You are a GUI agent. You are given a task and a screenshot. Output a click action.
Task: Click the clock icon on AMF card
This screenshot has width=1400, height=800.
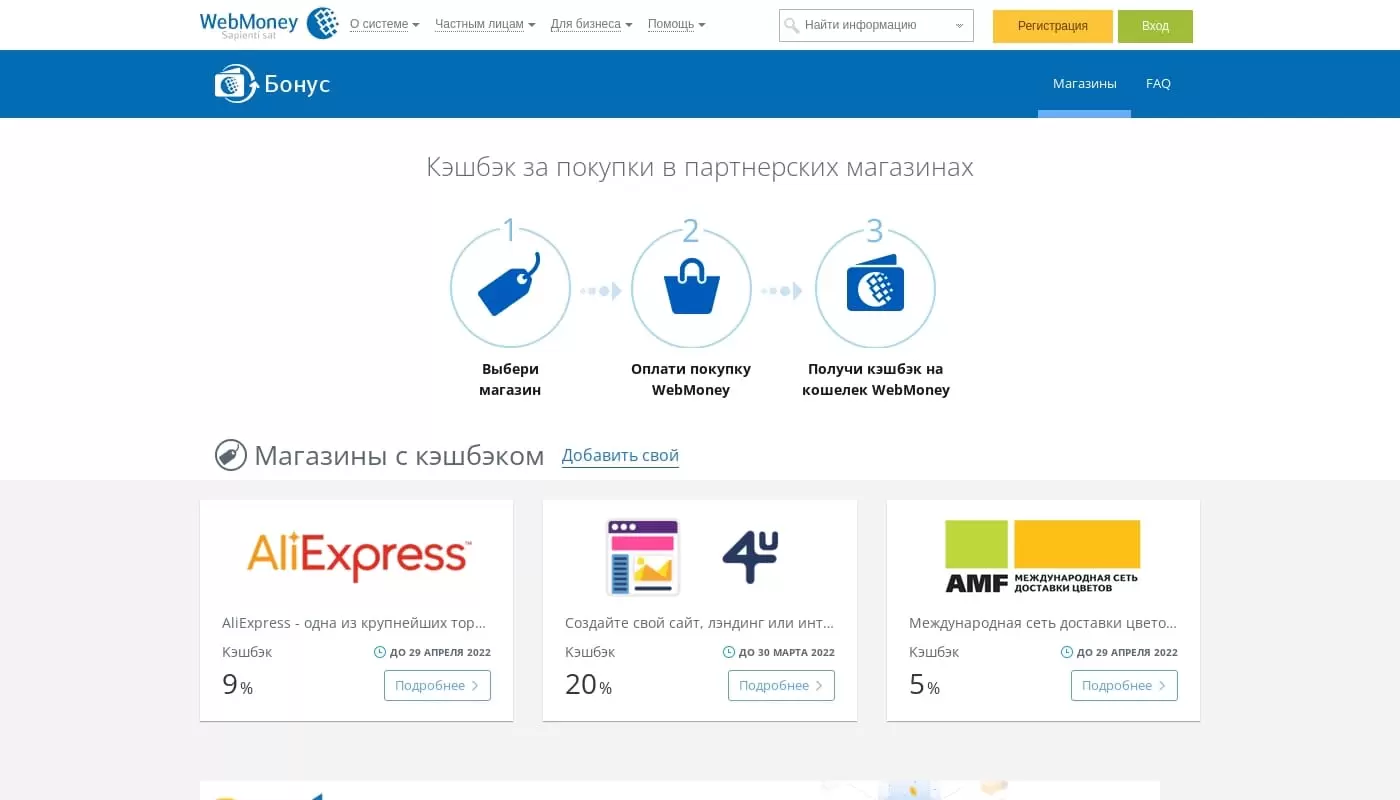[x=1067, y=652]
